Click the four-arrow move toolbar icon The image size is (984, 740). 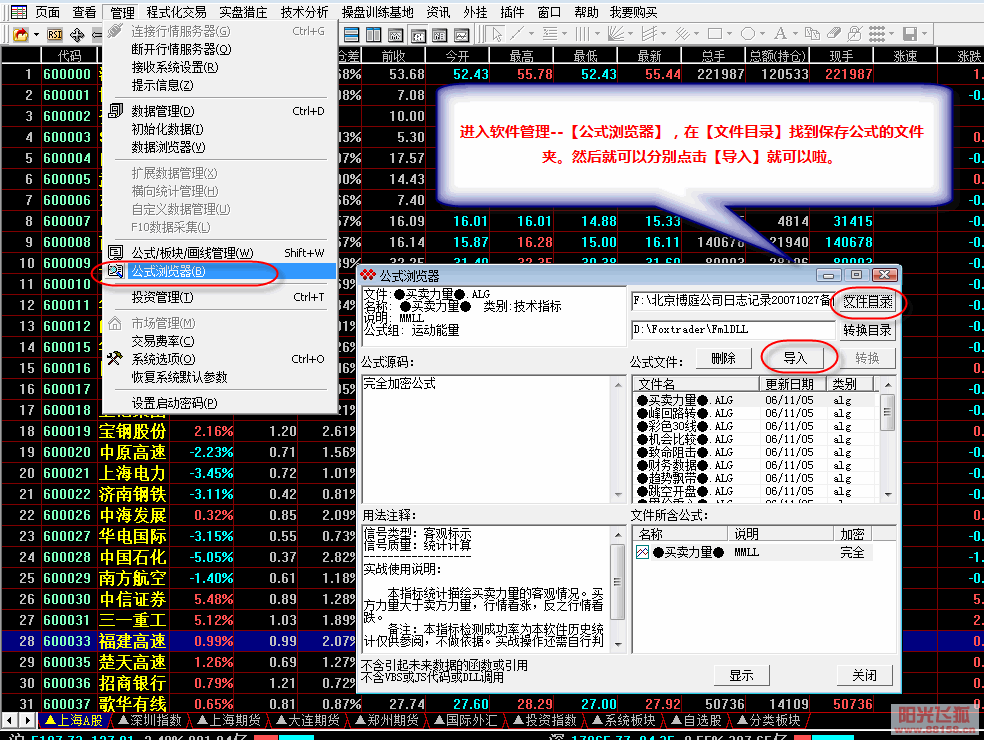coord(77,35)
